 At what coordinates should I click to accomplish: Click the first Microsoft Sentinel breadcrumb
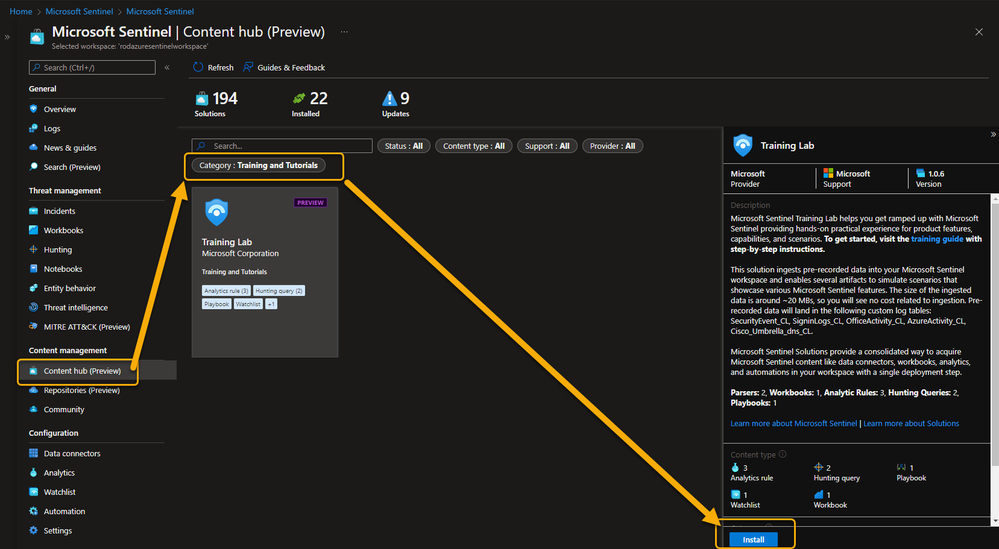pos(79,11)
